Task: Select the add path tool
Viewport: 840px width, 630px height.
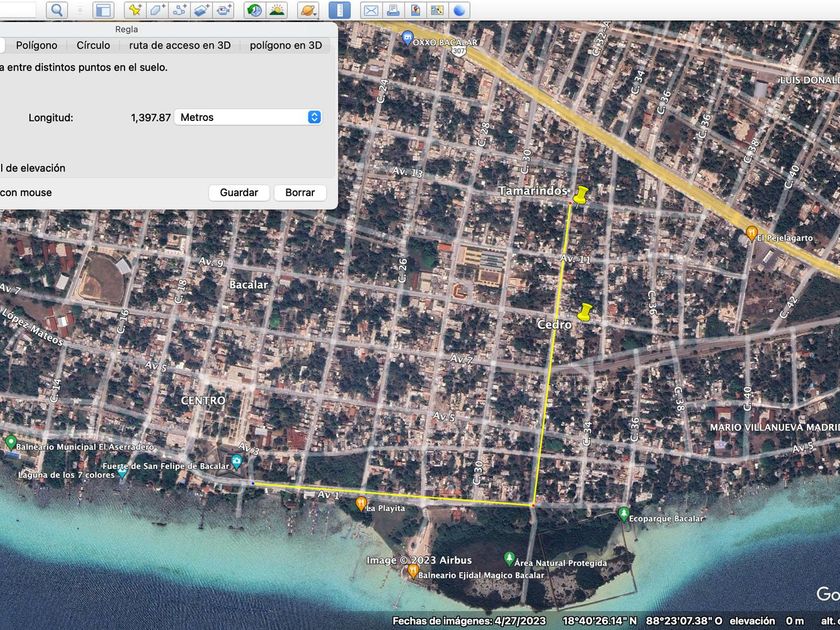Action: [x=180, y=10]
